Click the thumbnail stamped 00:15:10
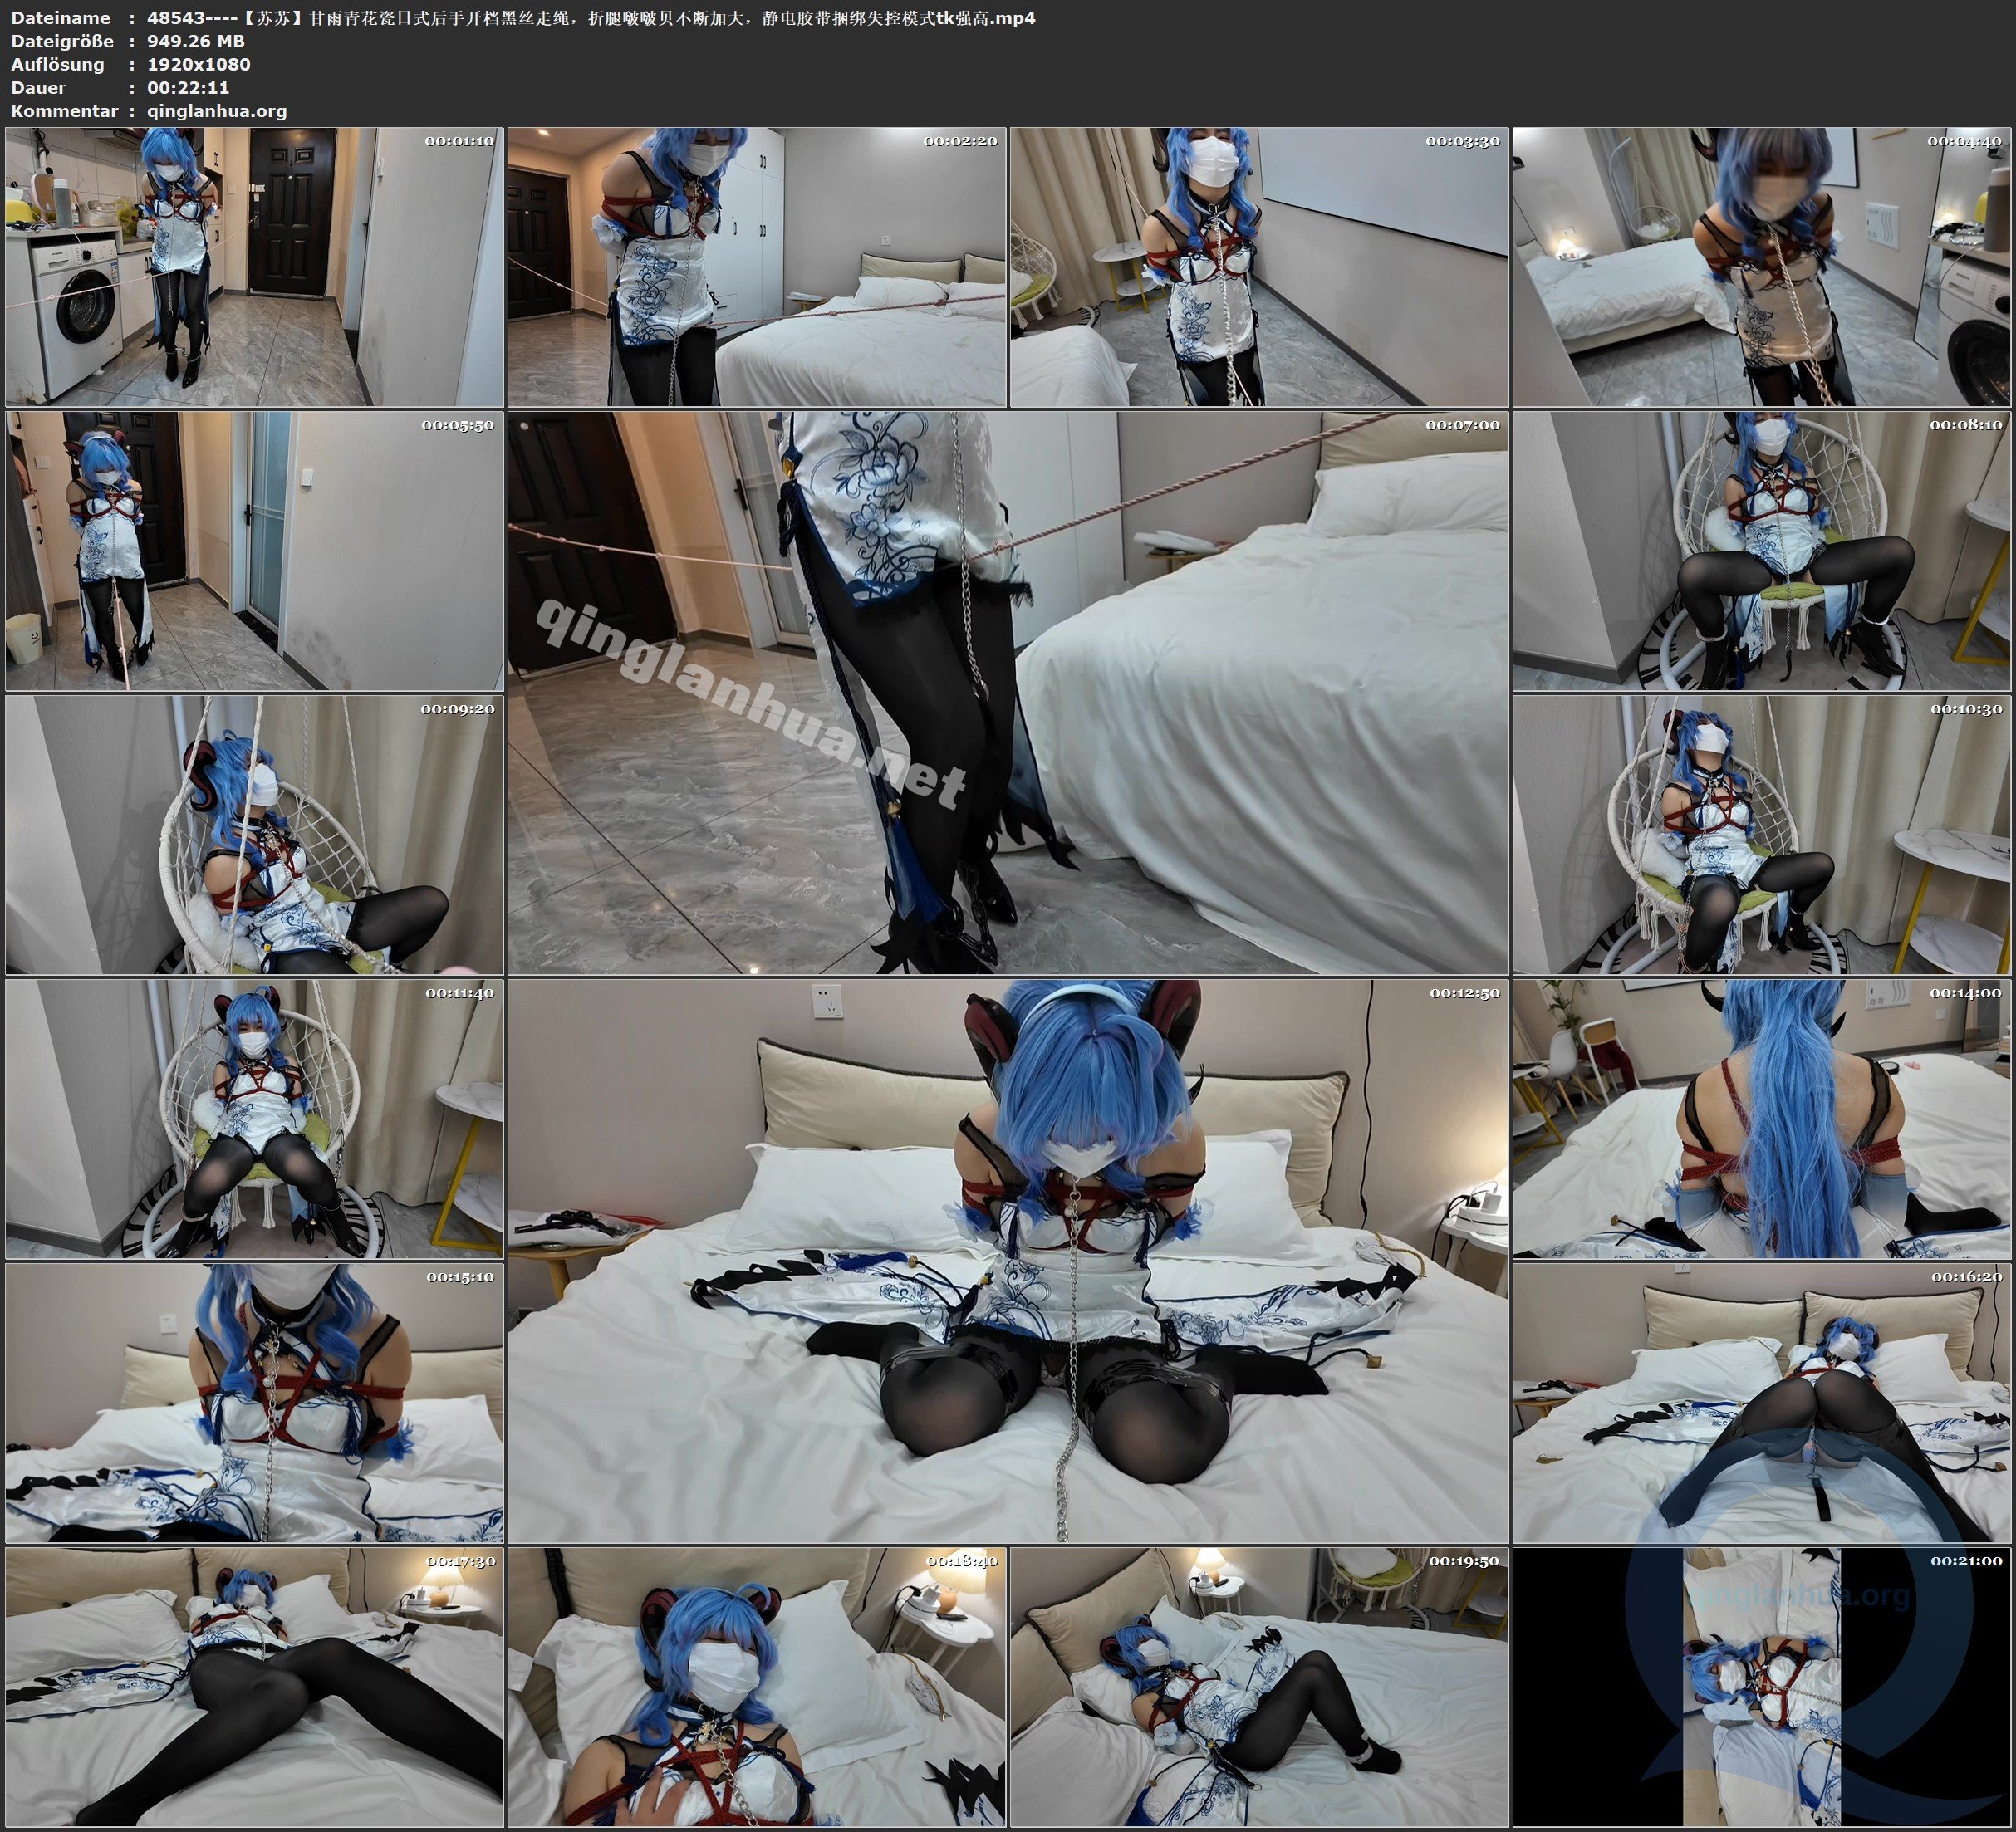The width and height of the screenshot is (2016, 1832). tap(254, 1402)
